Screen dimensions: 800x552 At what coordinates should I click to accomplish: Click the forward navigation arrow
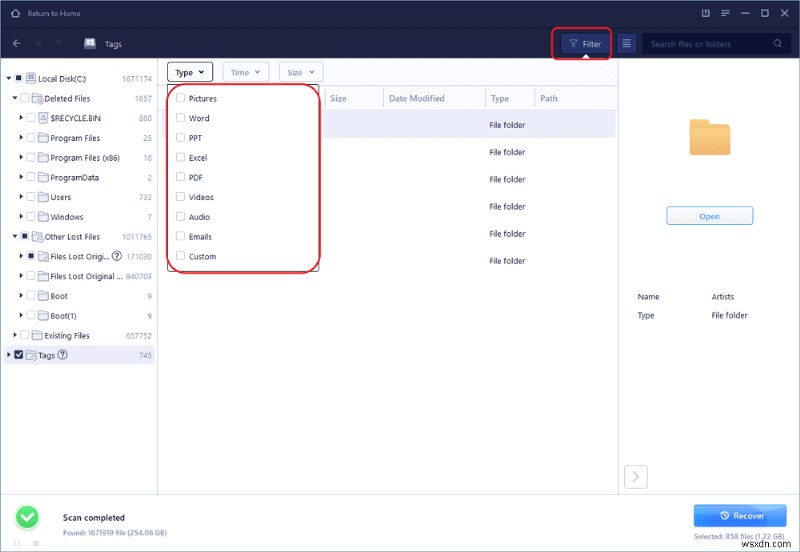coord(38,43)
